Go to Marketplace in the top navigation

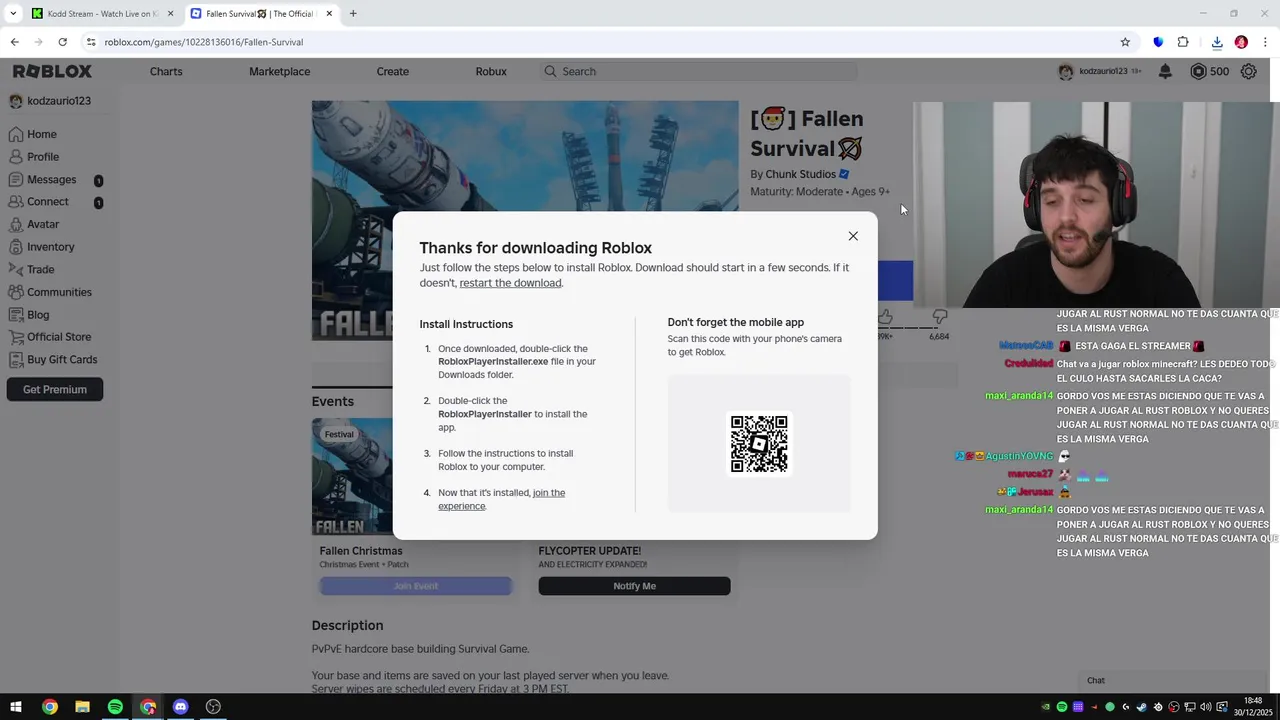[279, 71]
